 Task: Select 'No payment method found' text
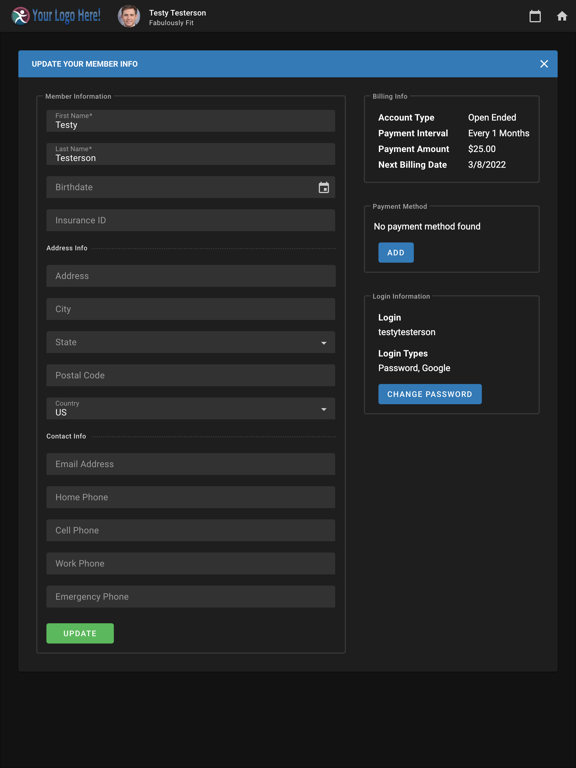click(427, 226)
